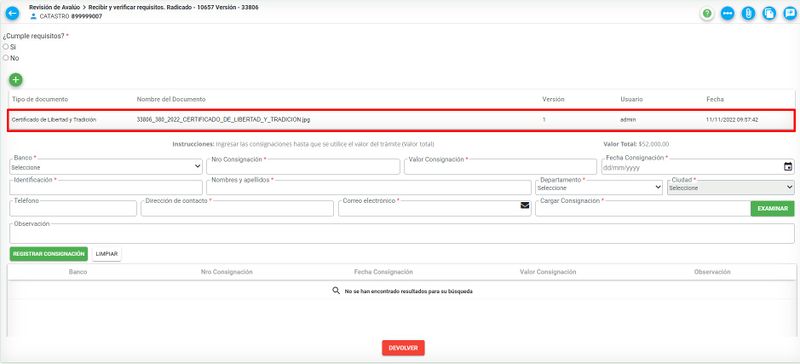Click the Observación table header
Image resolution: width=800 pixels, height=364 pixels.
pyautogui.click(x=712, y=272)
